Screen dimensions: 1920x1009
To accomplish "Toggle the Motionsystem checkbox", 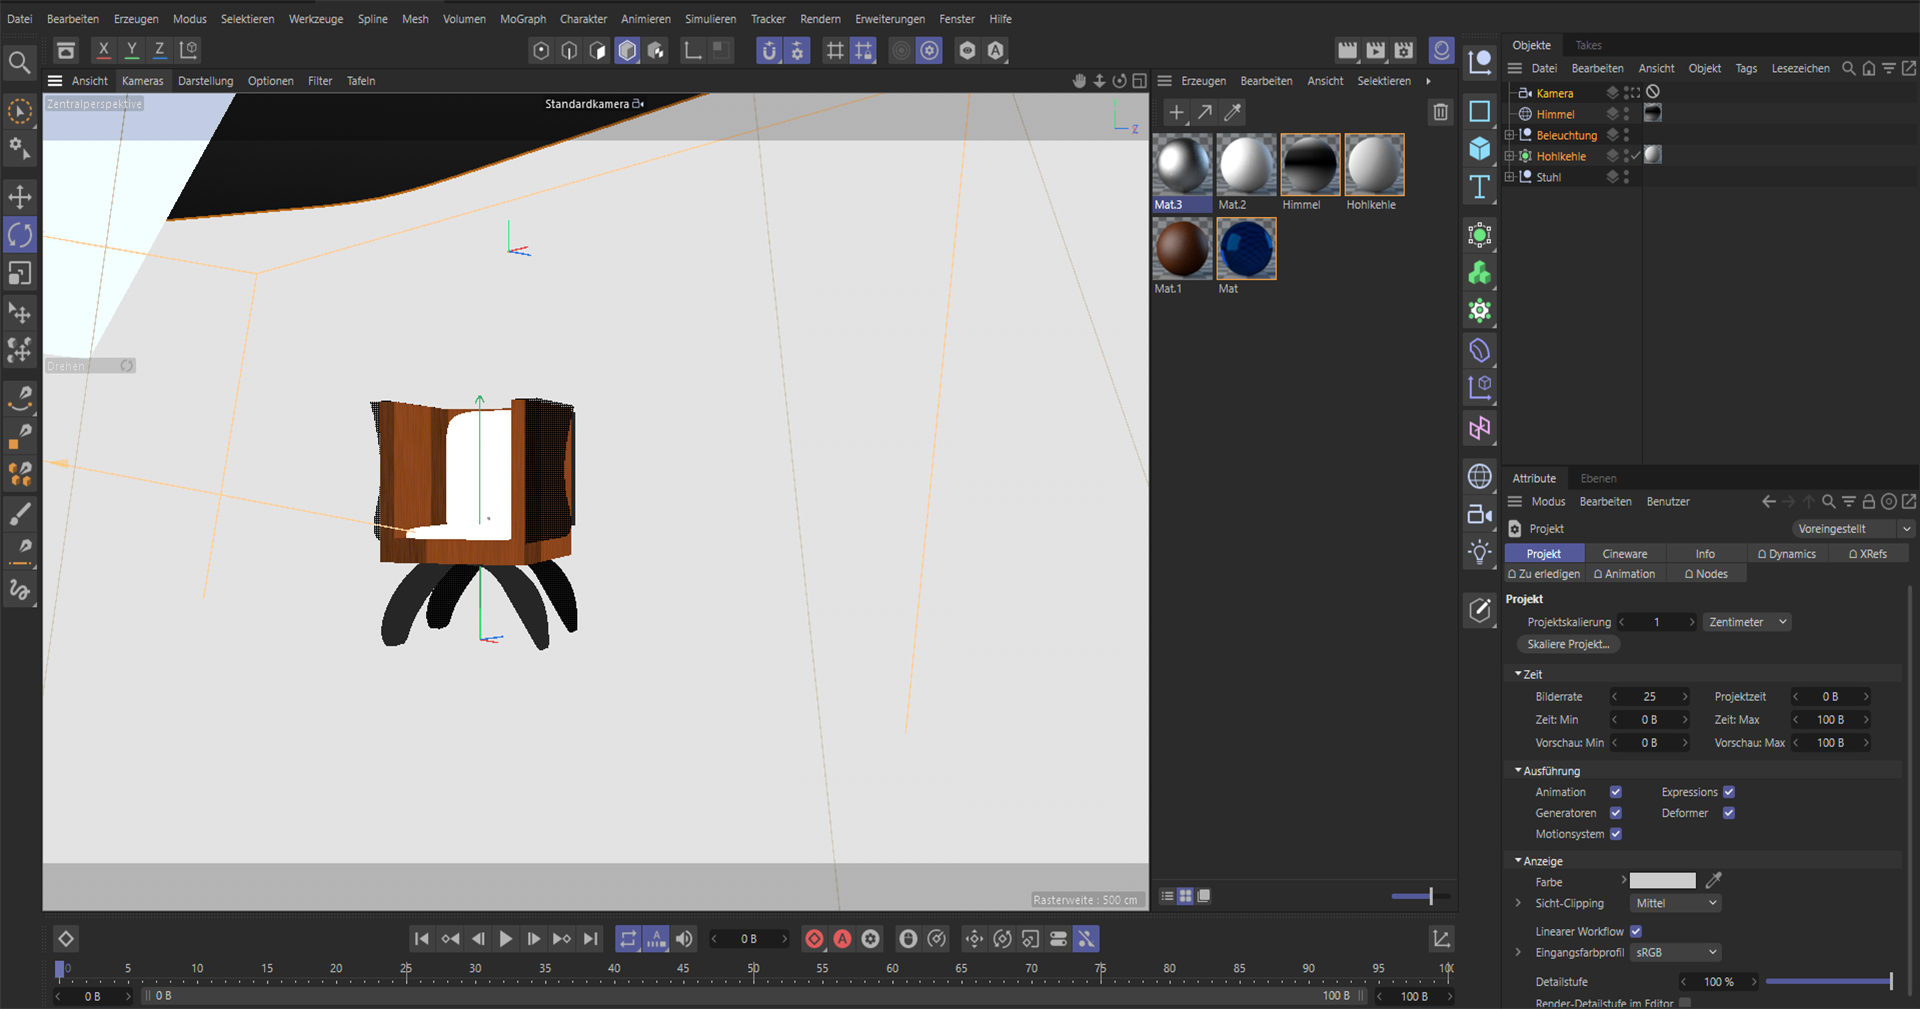I will click(1615, 834).
